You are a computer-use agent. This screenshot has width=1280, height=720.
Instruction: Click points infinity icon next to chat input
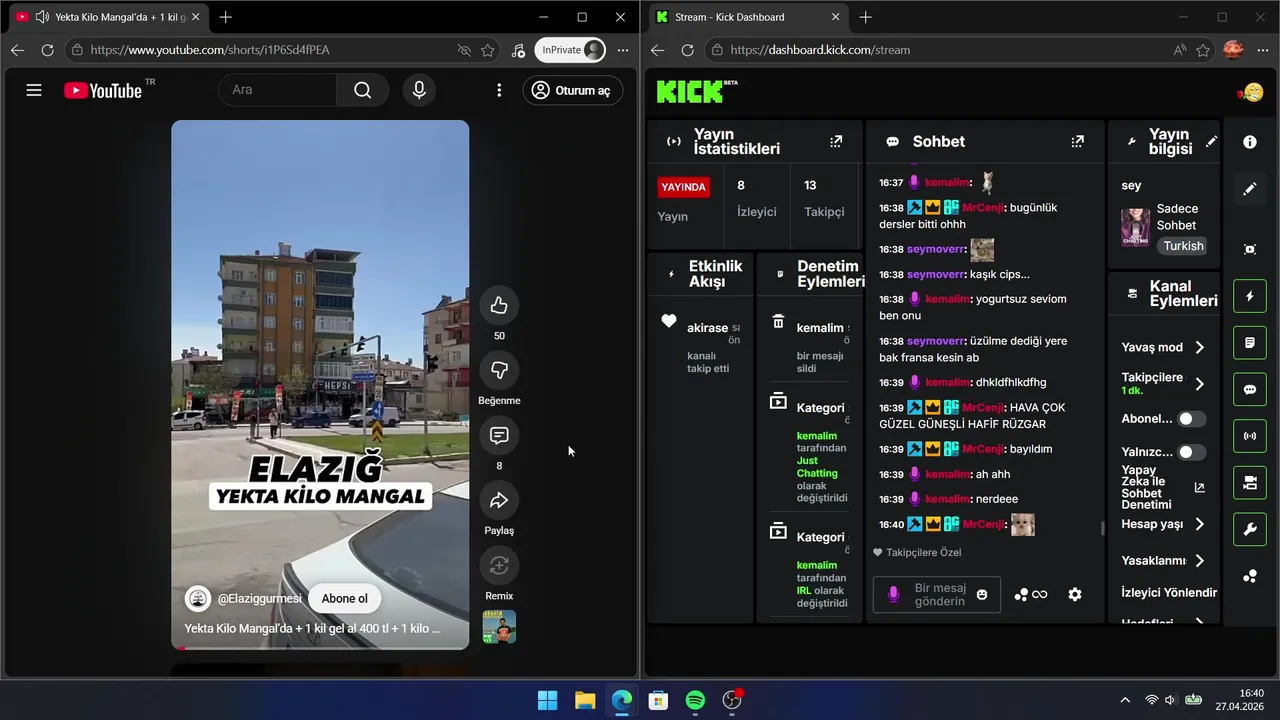1031,594
